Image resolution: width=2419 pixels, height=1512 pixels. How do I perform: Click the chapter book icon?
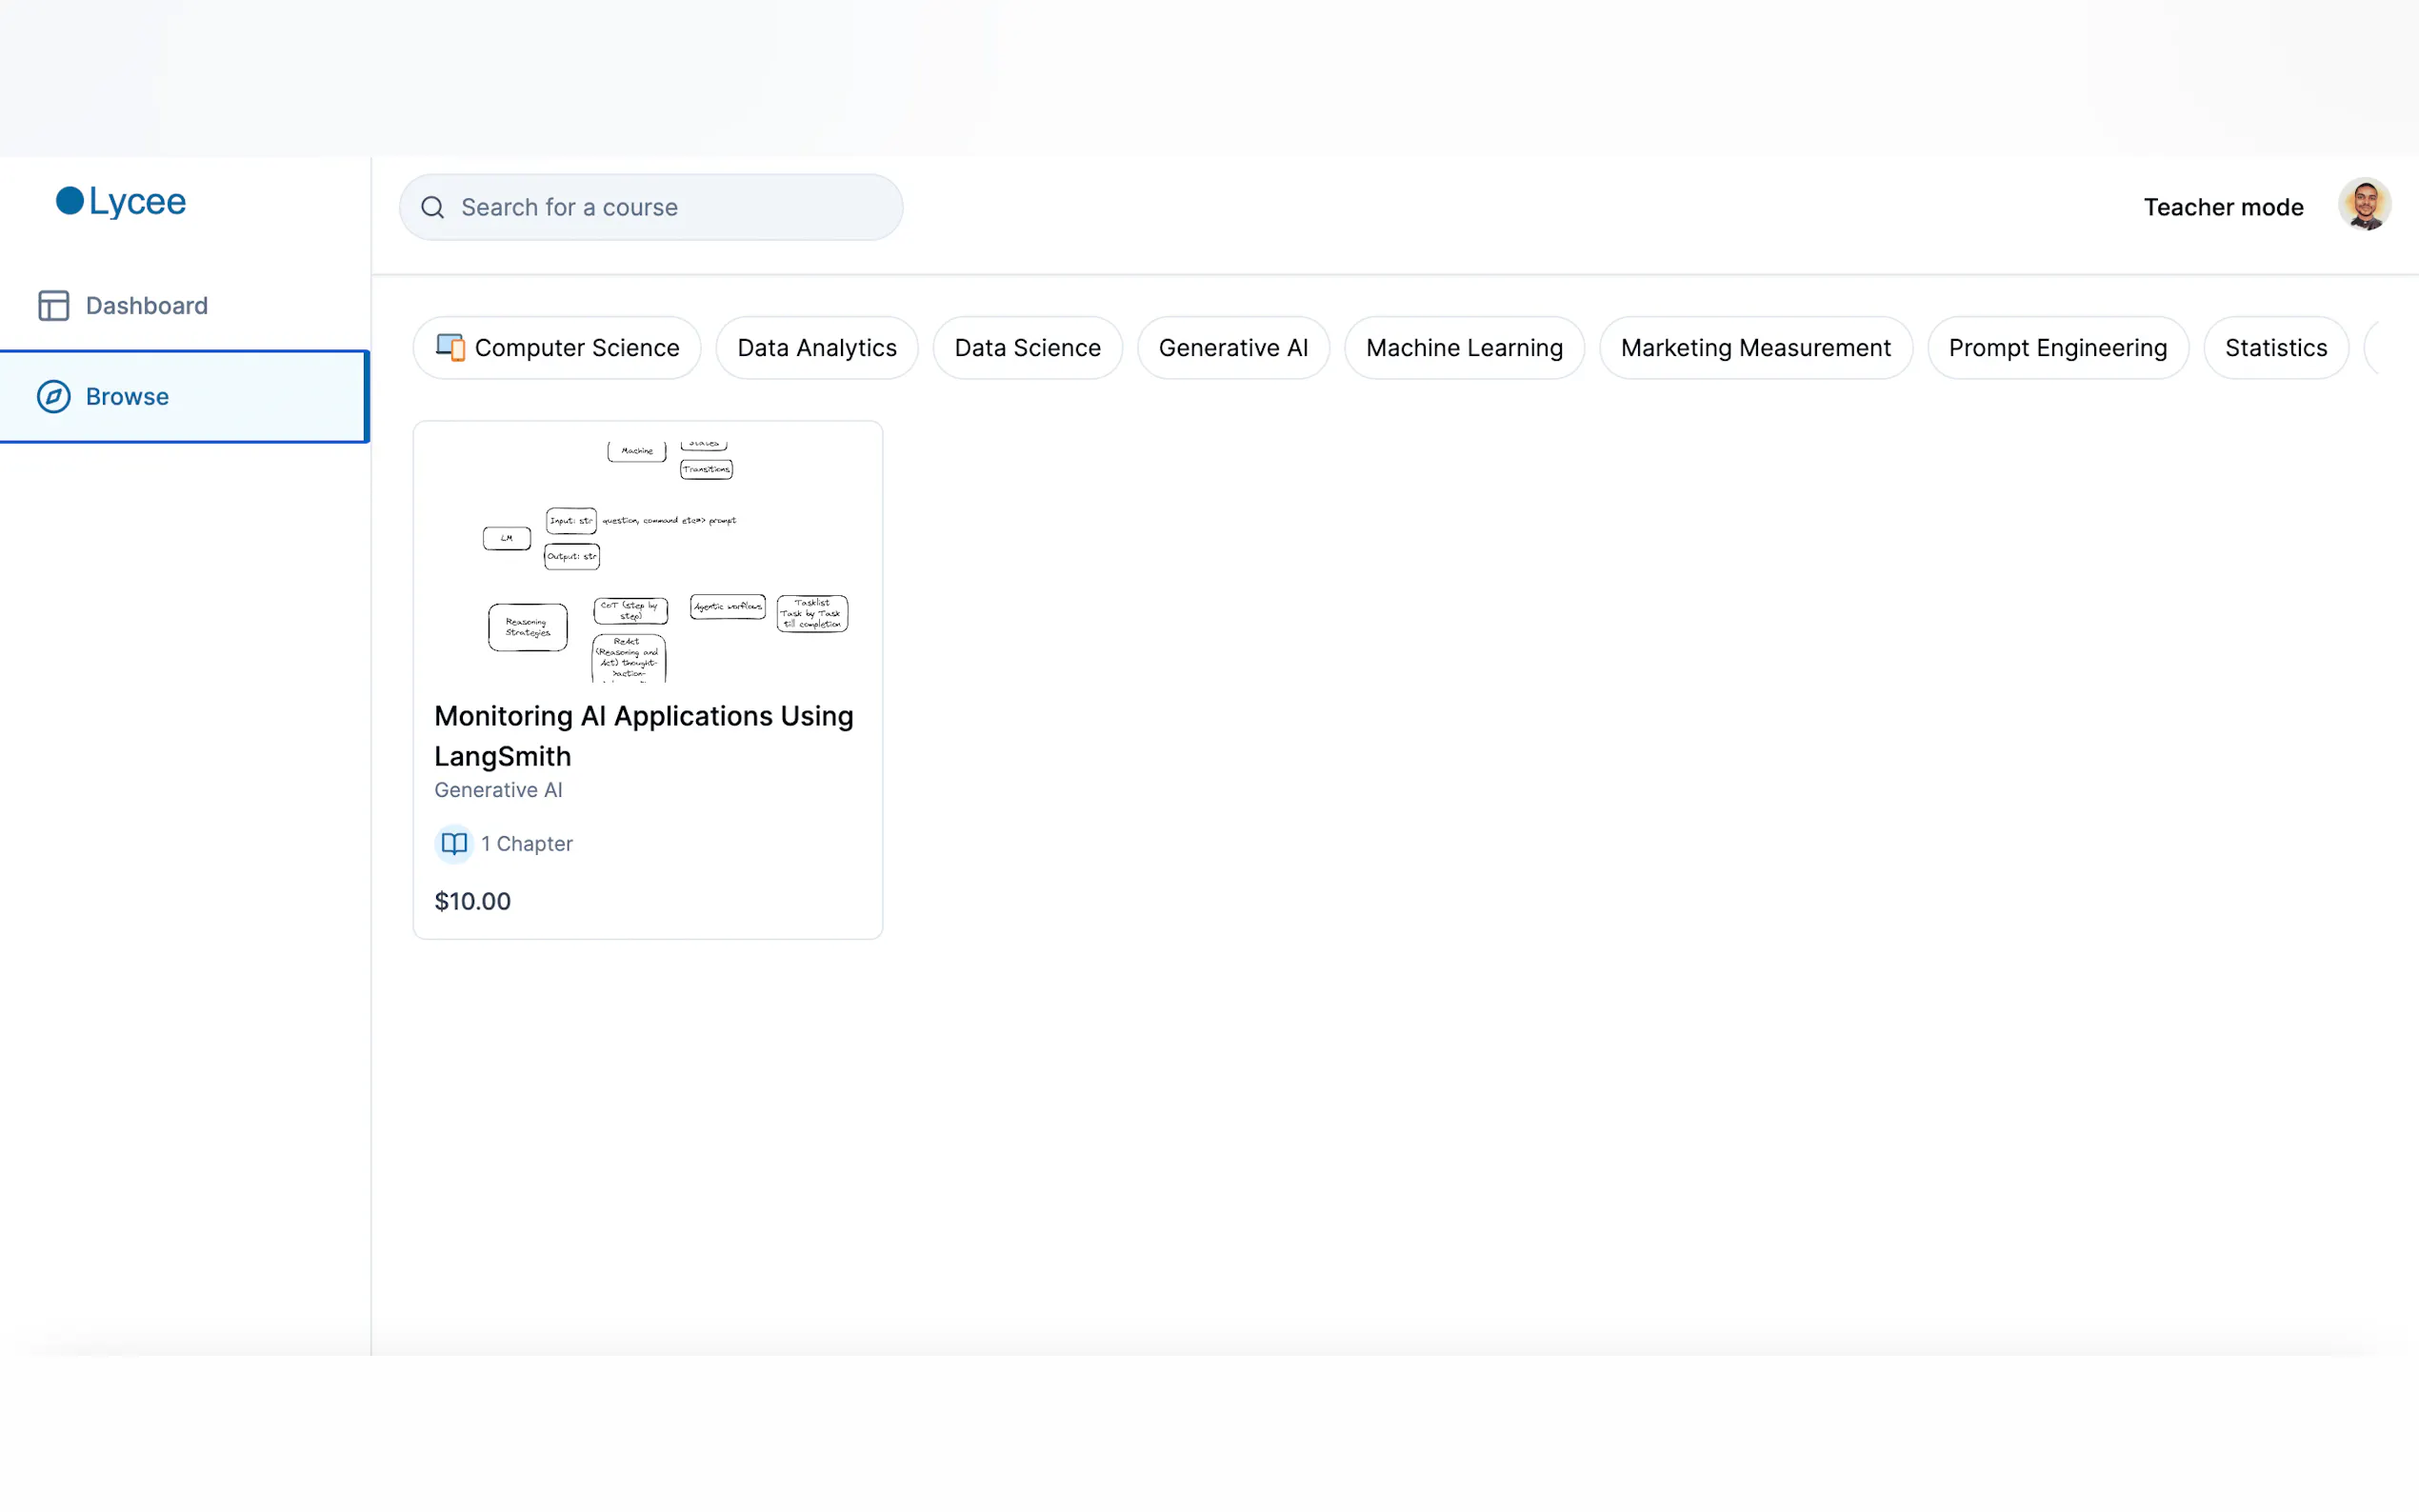[454, 843]
